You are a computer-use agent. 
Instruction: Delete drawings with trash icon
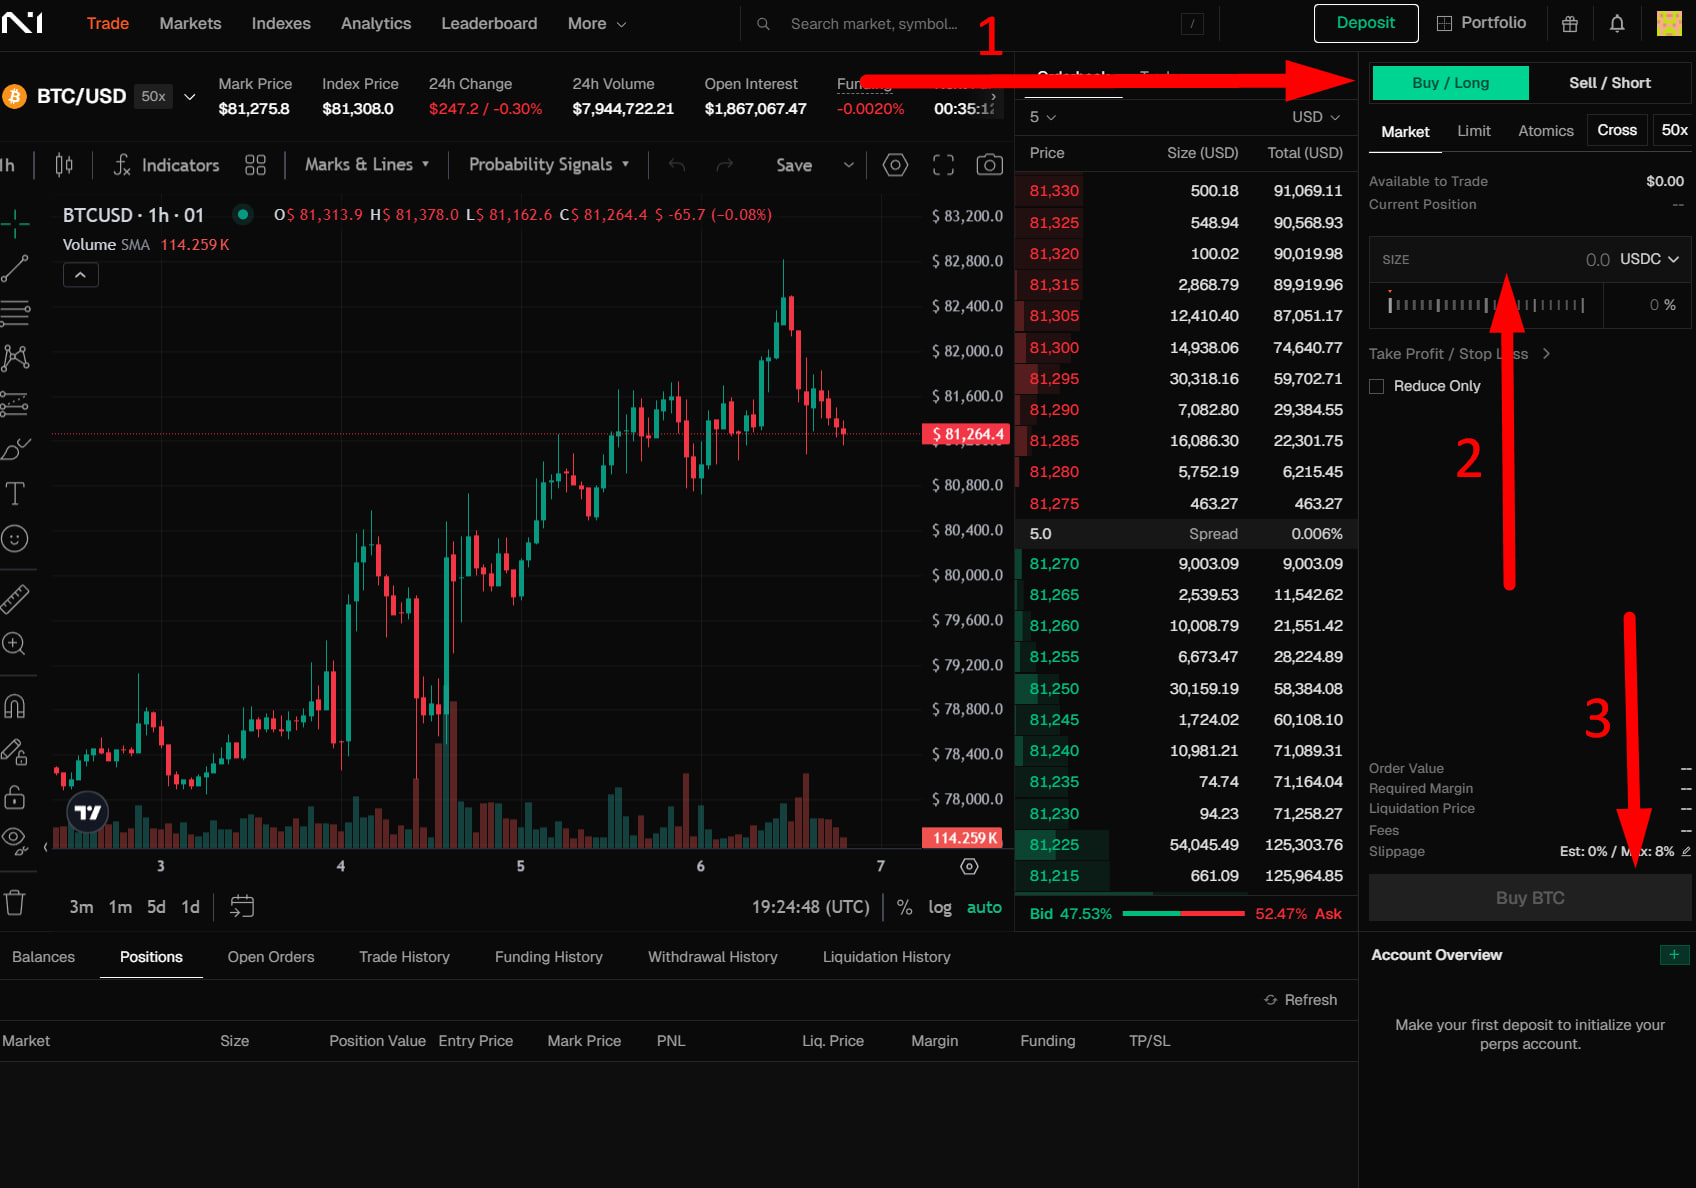point(15,903)
